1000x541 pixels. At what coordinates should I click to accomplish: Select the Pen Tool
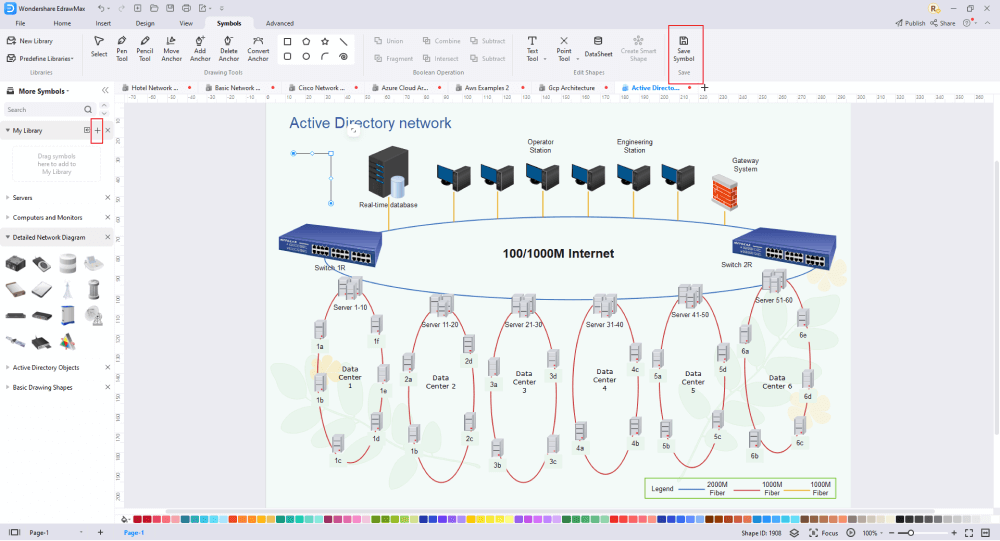(122, 48)
